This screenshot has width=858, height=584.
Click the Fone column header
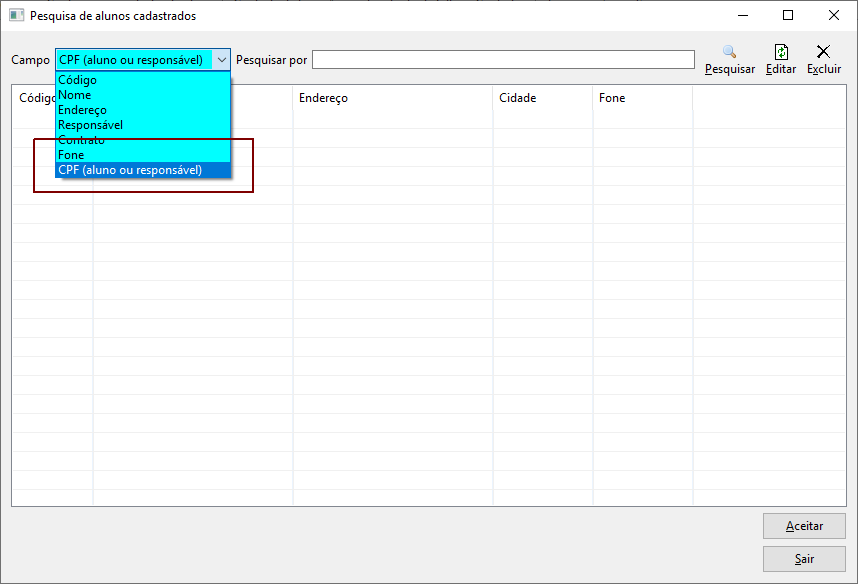click(x=642, y=98)
